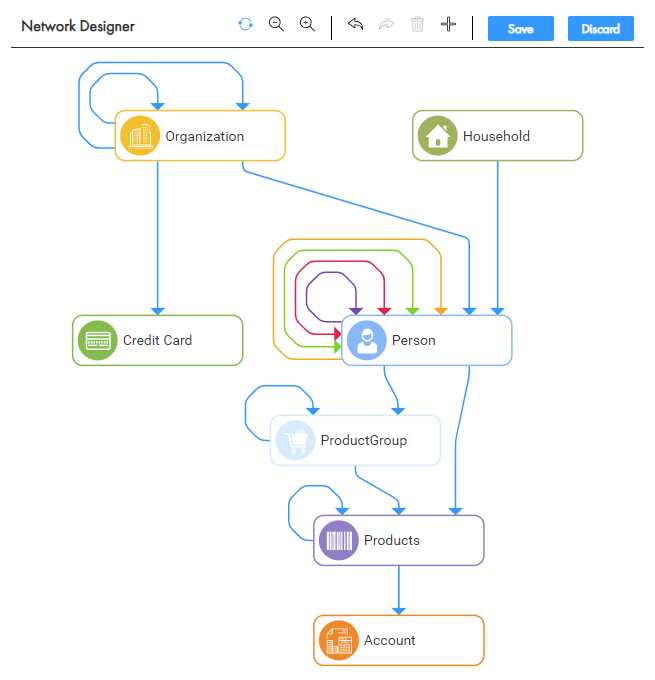Image resolution: width=655 pixels, height=680 pixels.
Task: Click the purple Products barcode icon
Action: (x=339, y=540)
